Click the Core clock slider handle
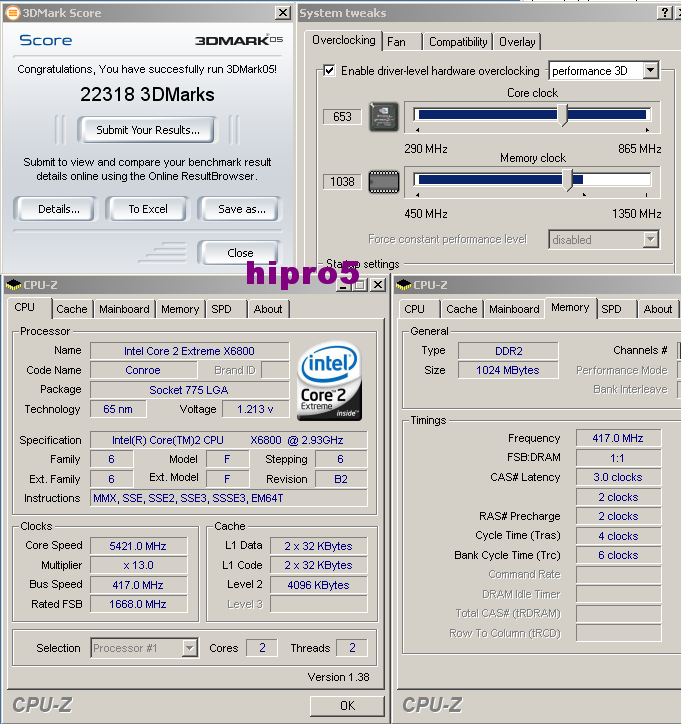Viewport: 681px width, 724px height. pos(562,115)
